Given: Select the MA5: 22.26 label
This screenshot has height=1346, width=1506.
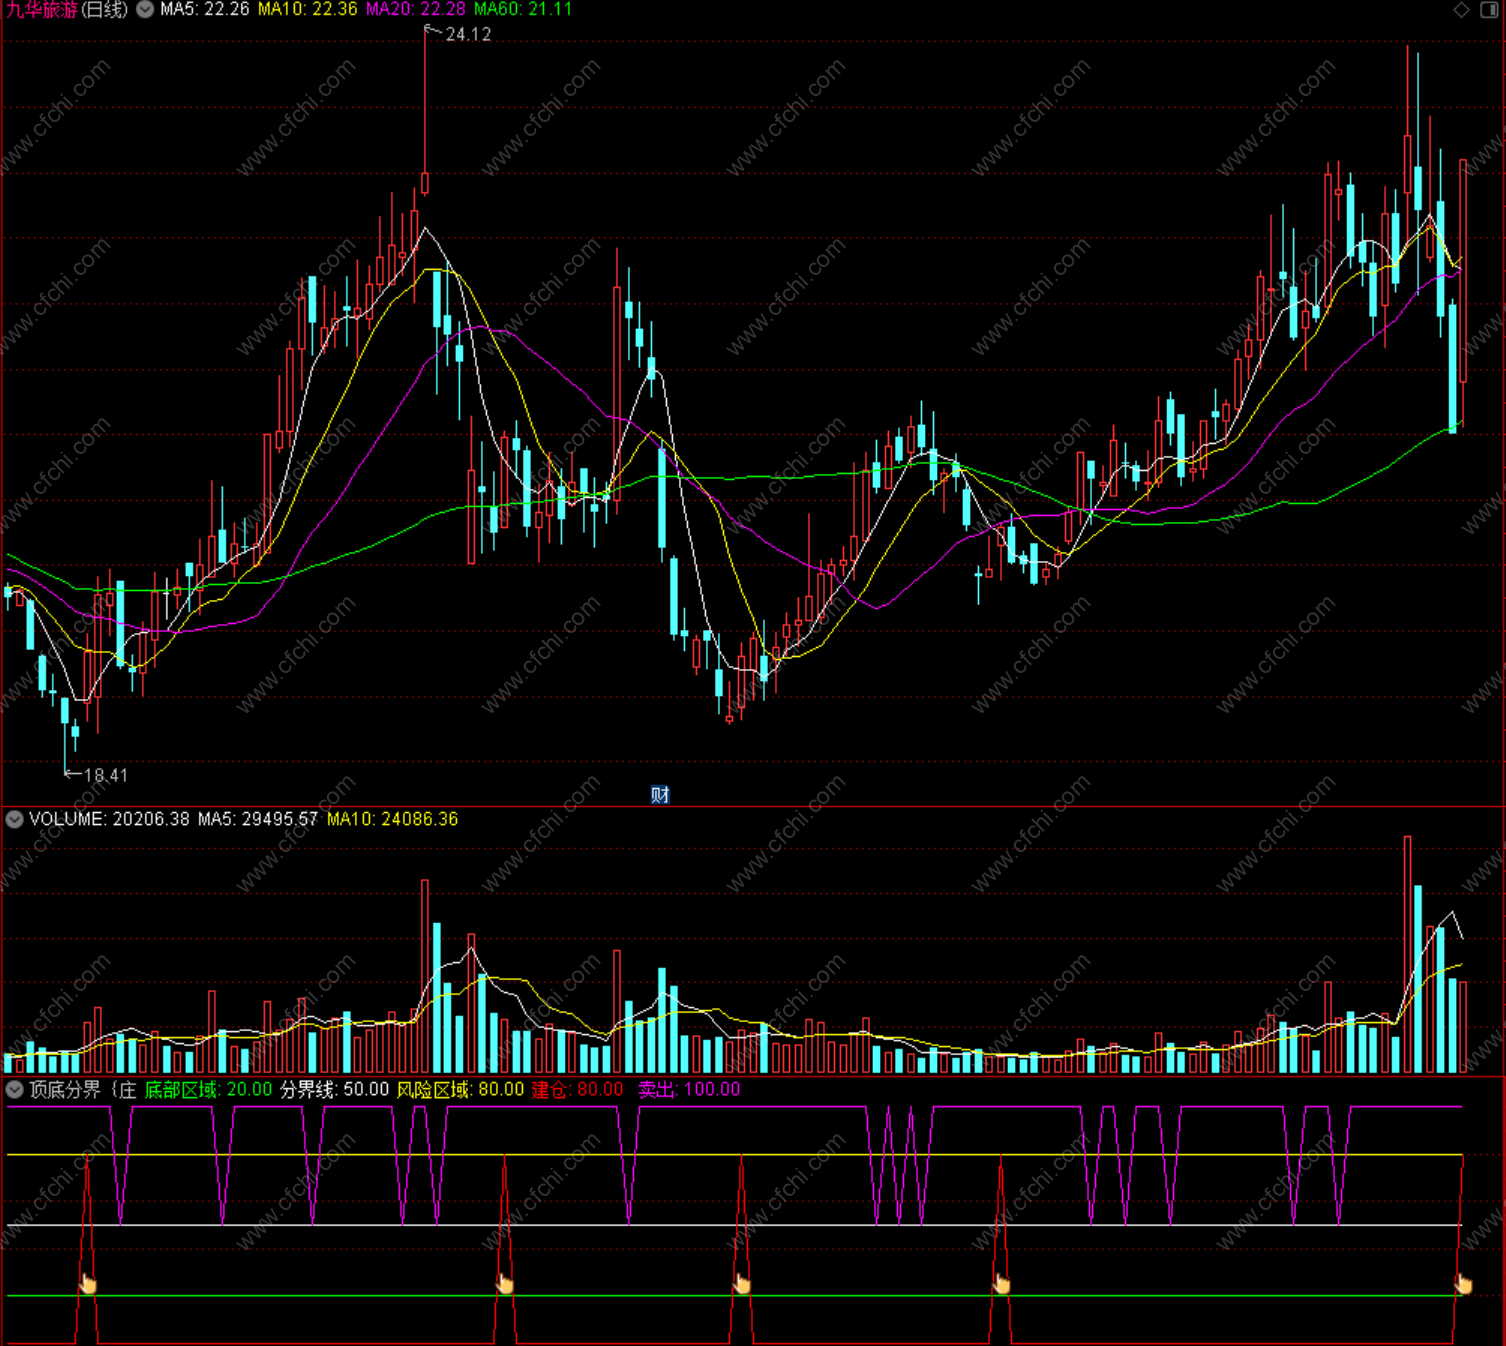Looking at the screenshot, I should coord(204,9).
